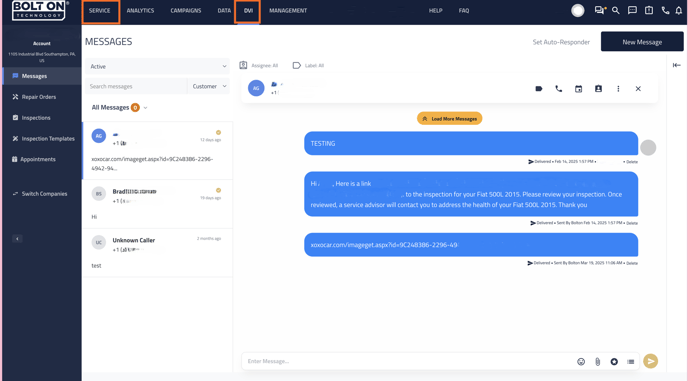
Task: Open the Customer search filter dropdown
Action: pyautogui.click(x=209, y=86)
